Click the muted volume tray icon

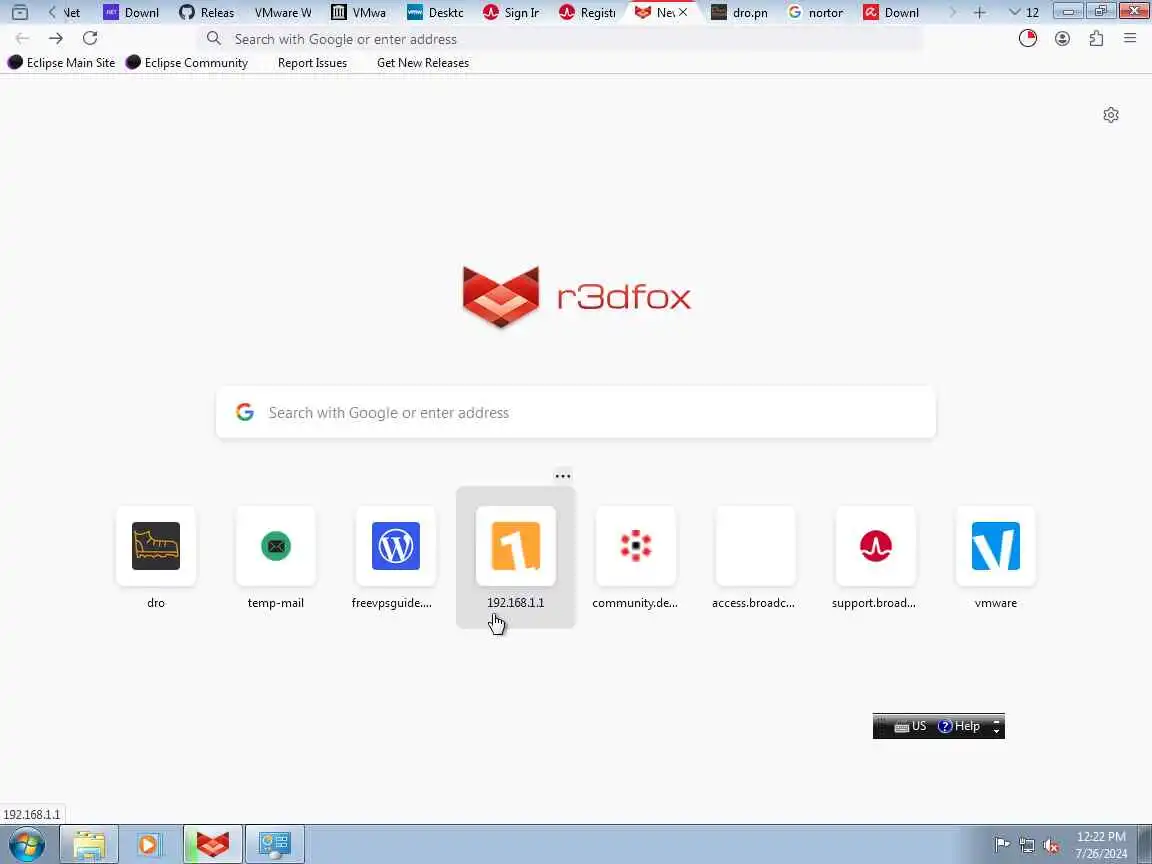click(x=1051, y=845)
